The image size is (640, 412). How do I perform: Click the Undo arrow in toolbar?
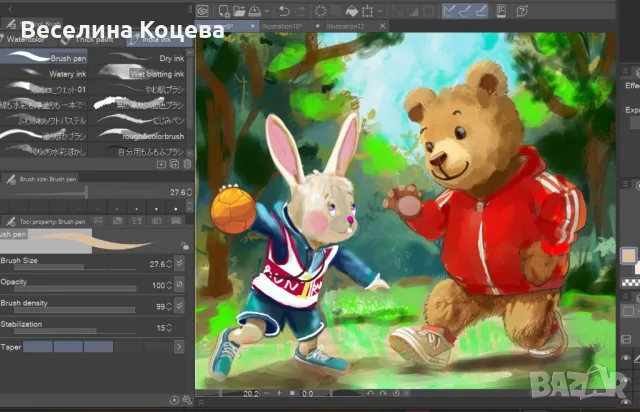[283, 10]
